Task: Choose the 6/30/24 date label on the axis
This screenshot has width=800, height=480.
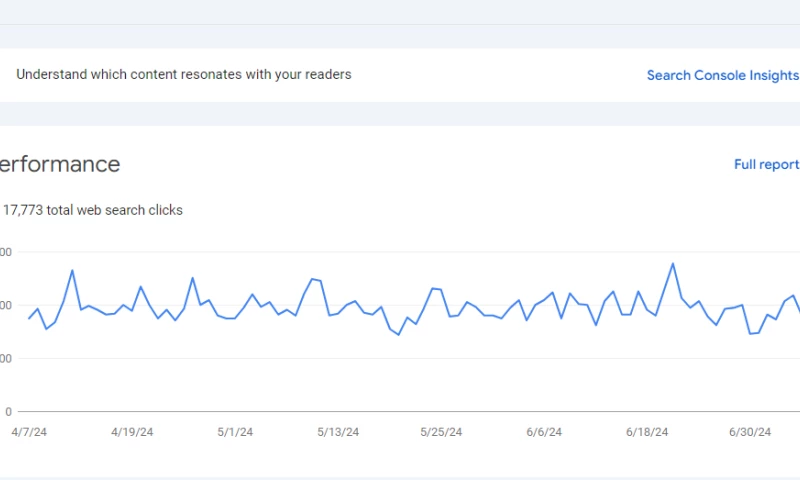Action: [x=749, y=432]
